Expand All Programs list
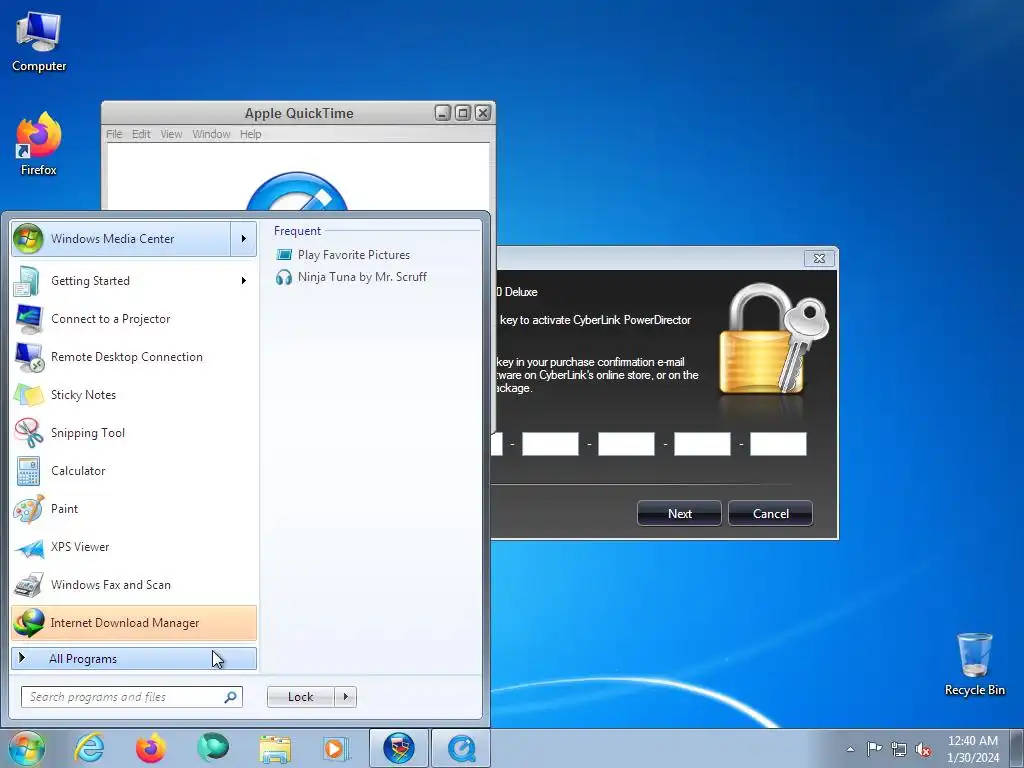The image size is (1024, 768). click(x=134, y=658)
